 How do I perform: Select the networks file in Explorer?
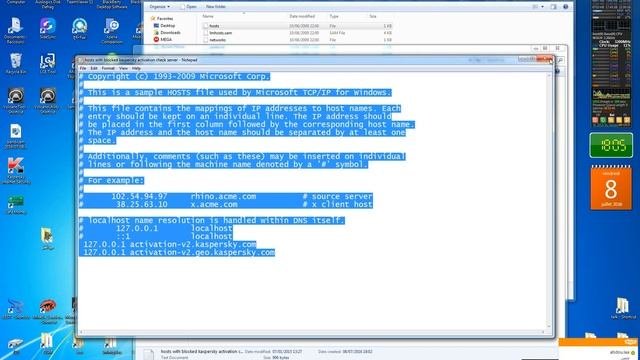click(297, 40)
